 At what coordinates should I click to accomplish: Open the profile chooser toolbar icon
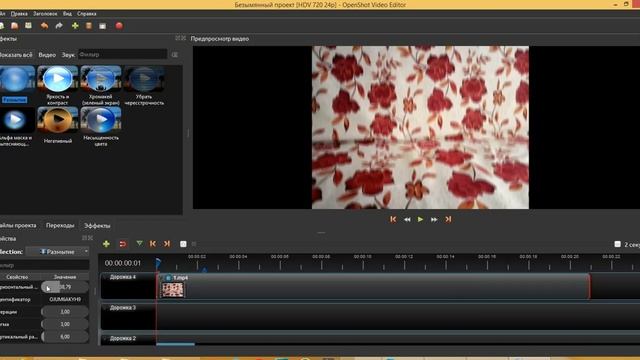tap(89, 26)
